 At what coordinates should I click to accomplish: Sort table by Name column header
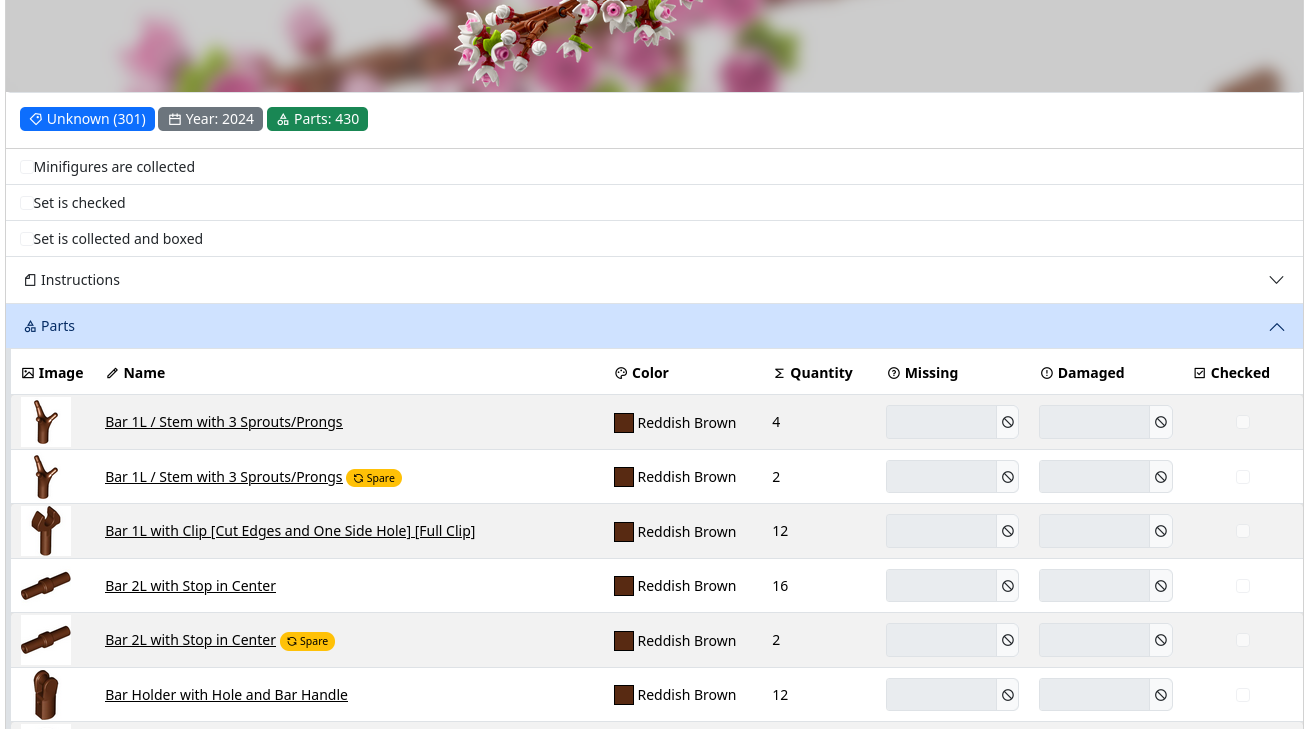tap(144, 373)
